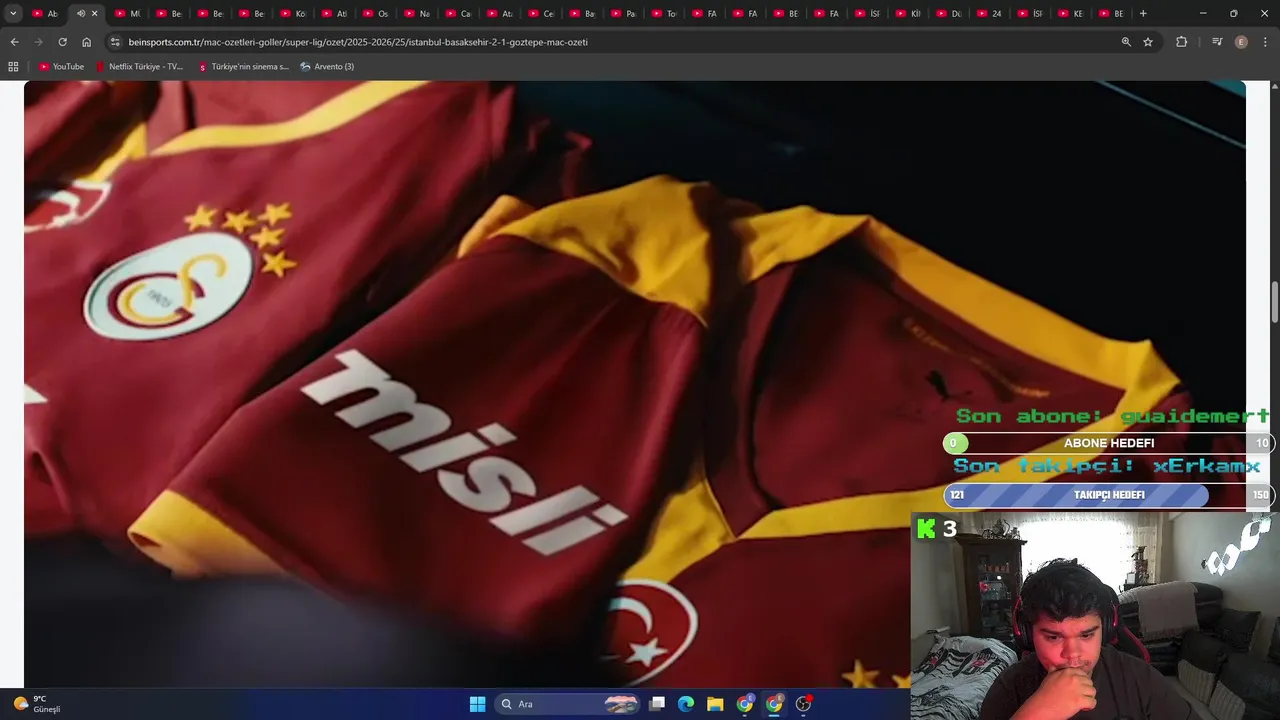Switch to the active Chrome taskbar window
The height and width of the screenshot is (720, 1280).
(774, 704)
